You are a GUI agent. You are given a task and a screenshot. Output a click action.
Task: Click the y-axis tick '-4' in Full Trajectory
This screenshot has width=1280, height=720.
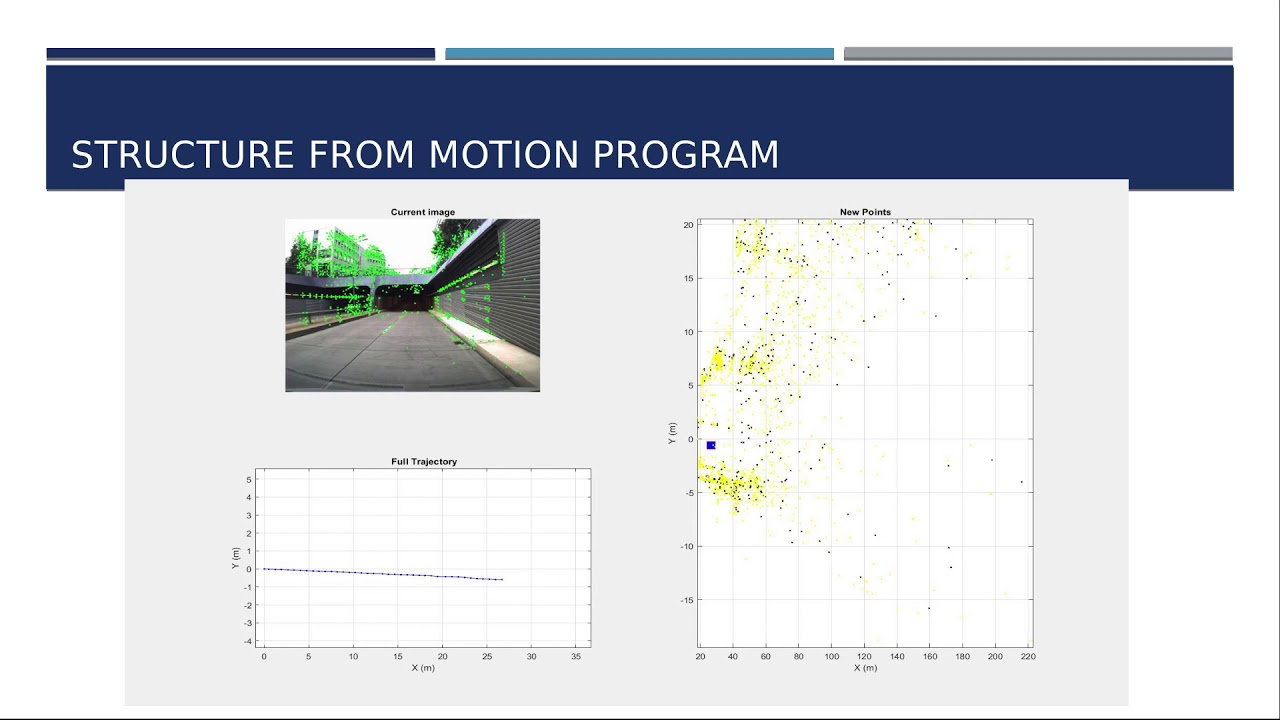[x=248, y=641]
